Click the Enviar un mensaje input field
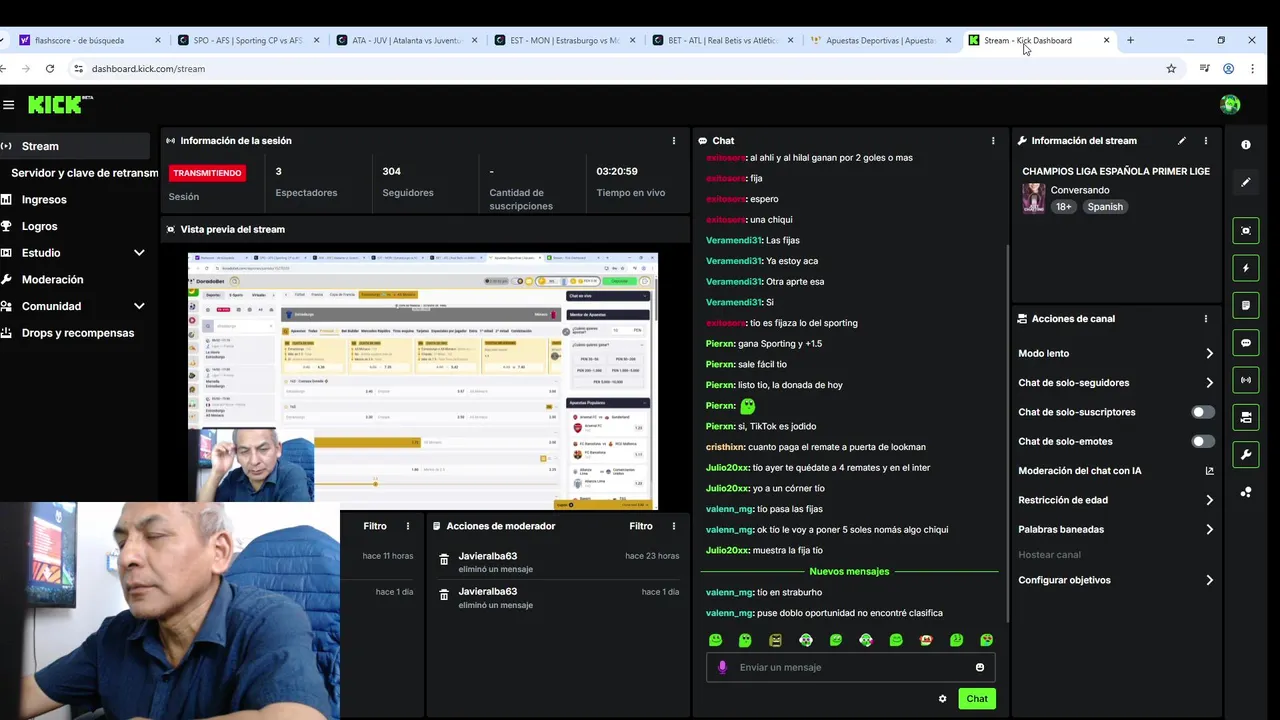This screenshot has height=720, width=1280. click(850, 667)
